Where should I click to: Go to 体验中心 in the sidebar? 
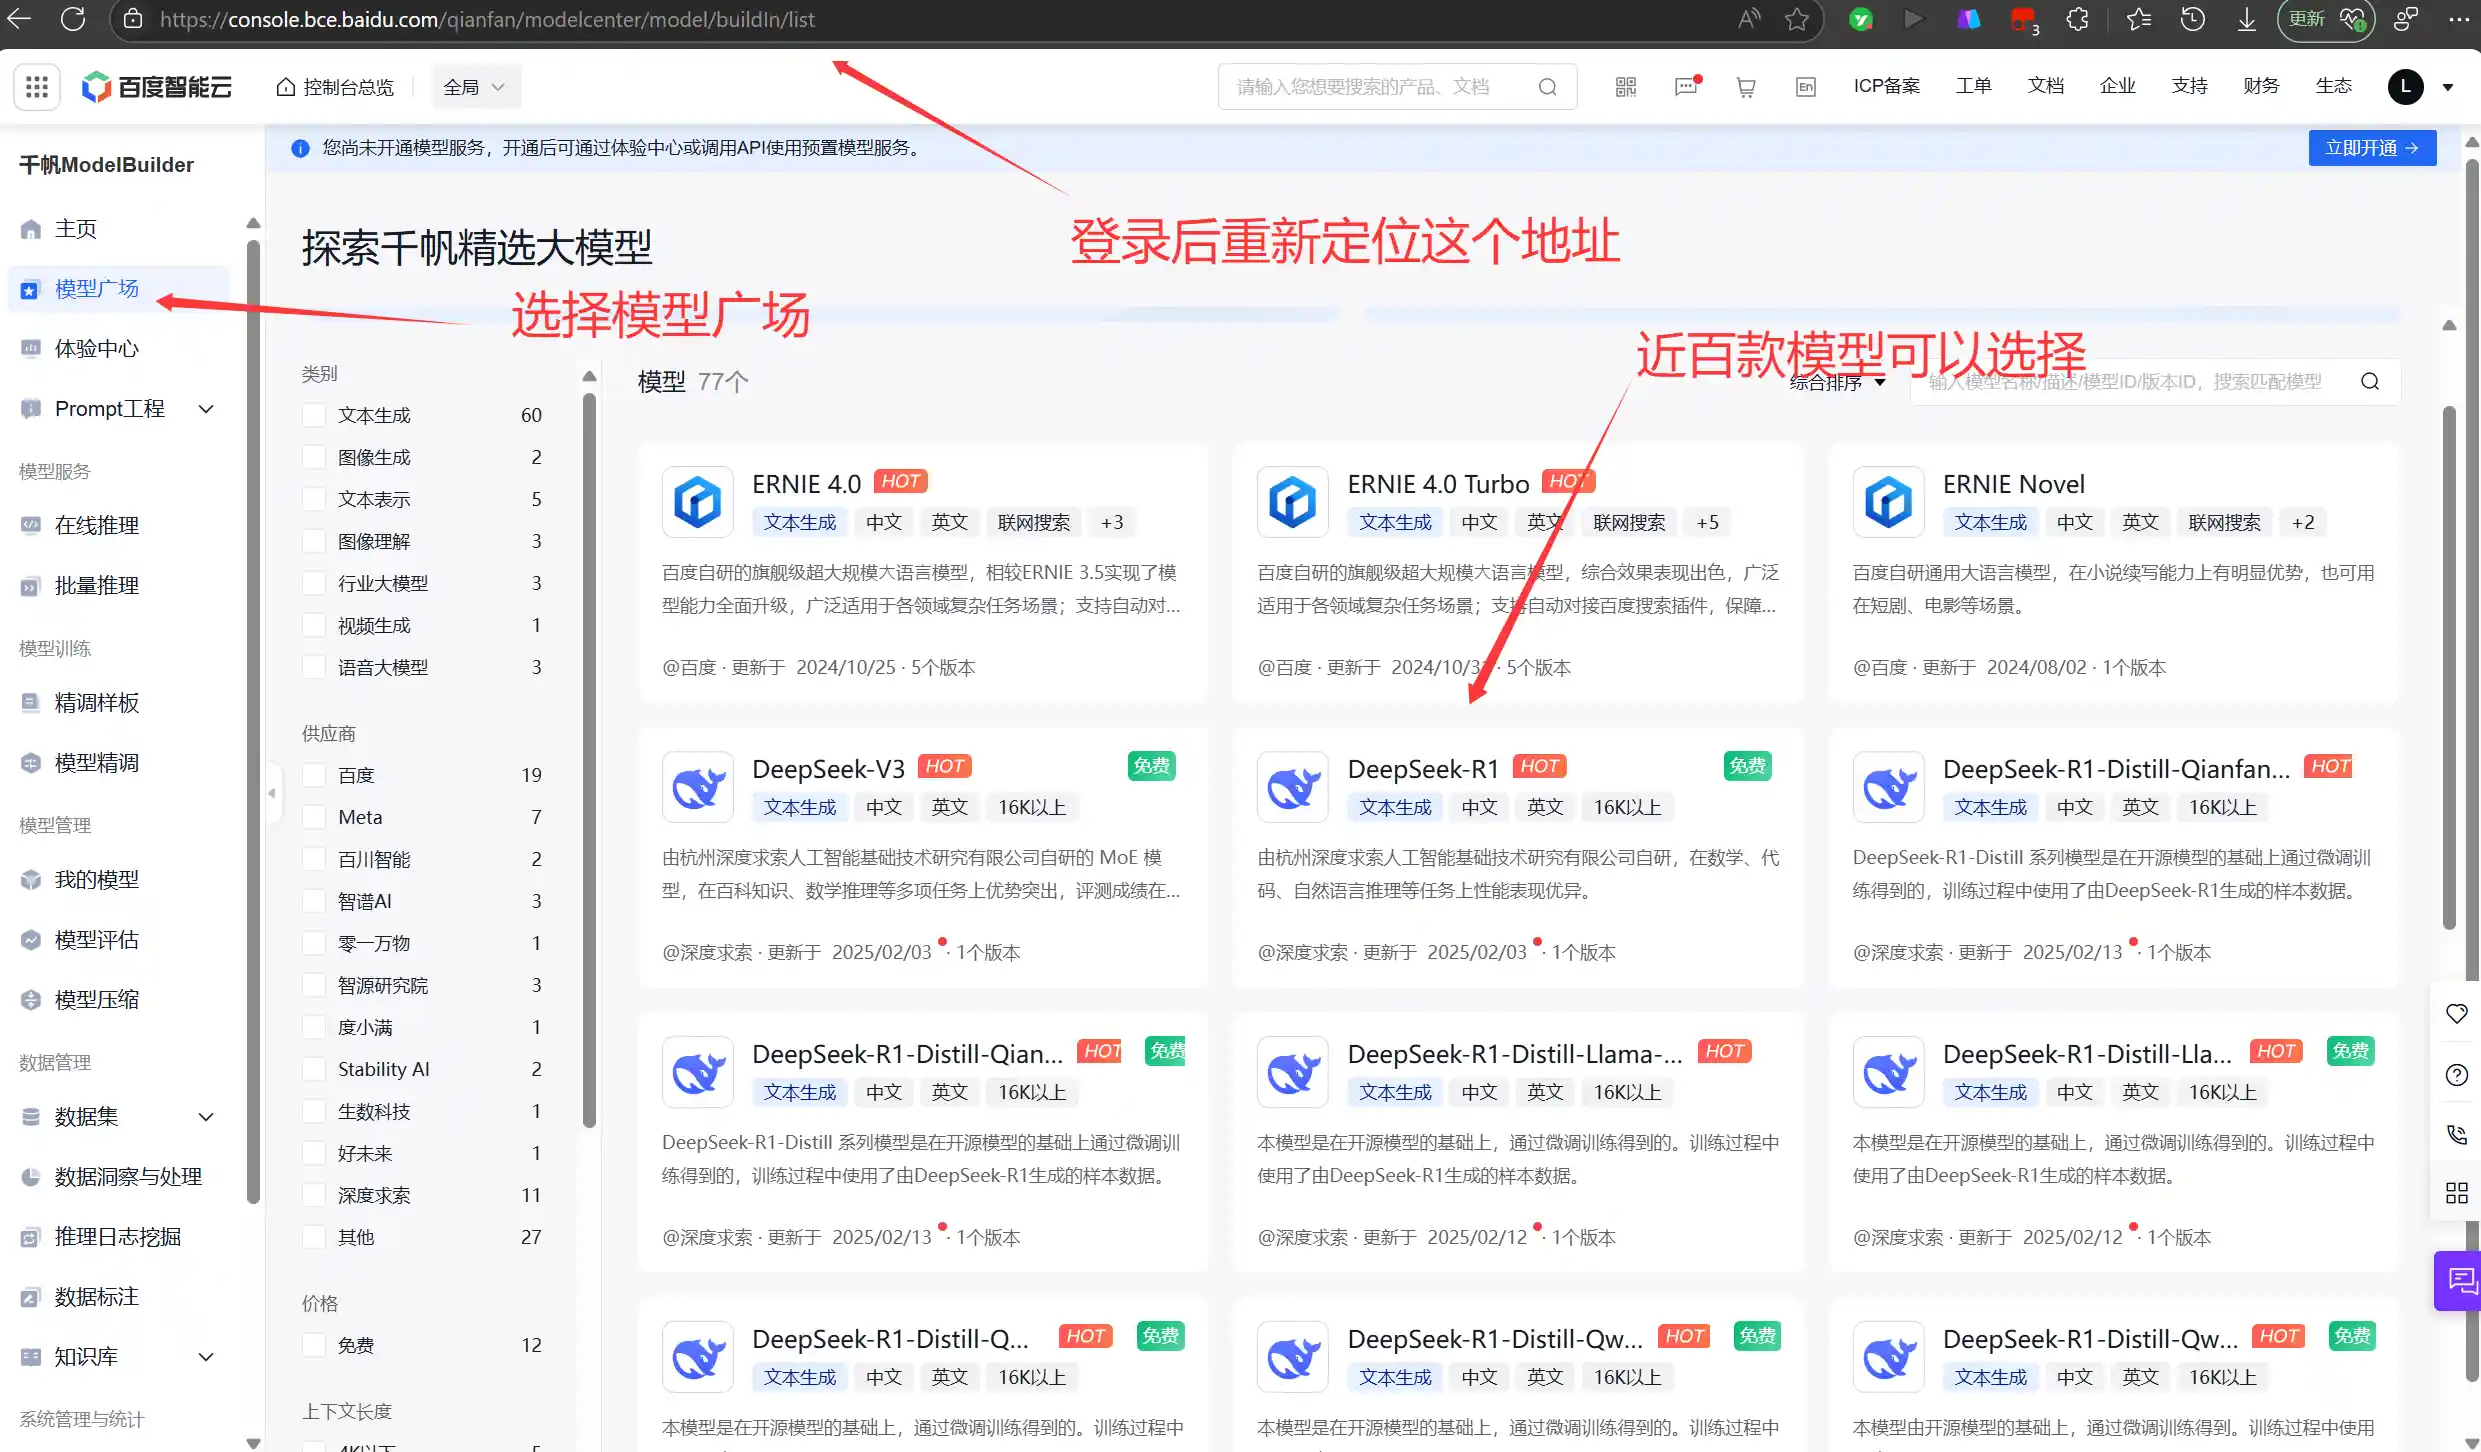click(97, 349)
